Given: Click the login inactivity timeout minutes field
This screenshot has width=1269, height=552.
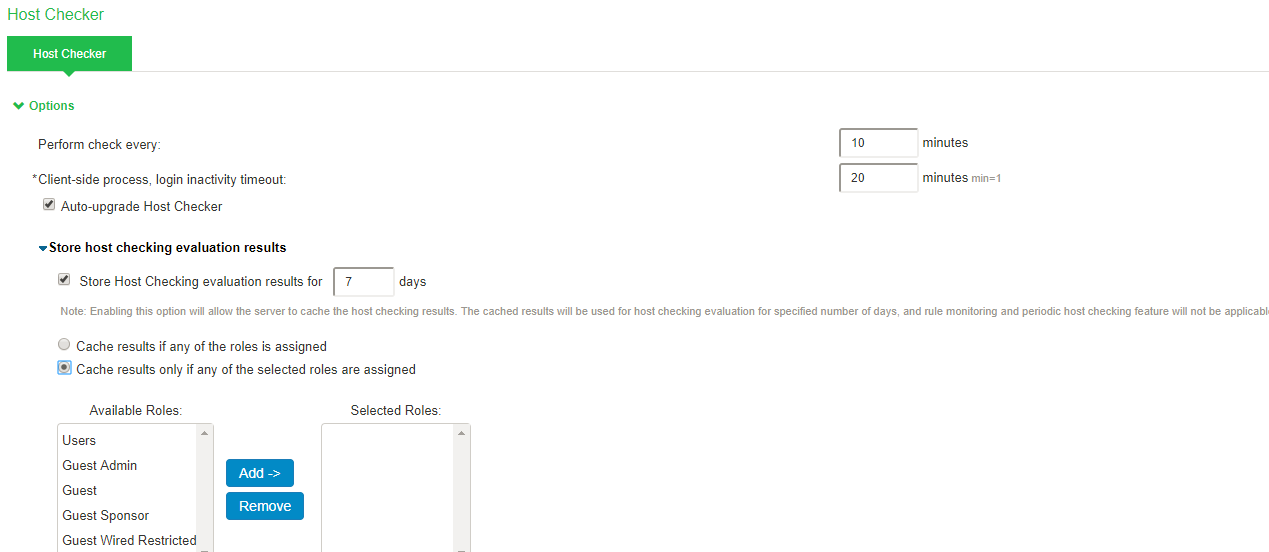Looking at the screenshot, I should pyautogui.click(x=878, y=178).
